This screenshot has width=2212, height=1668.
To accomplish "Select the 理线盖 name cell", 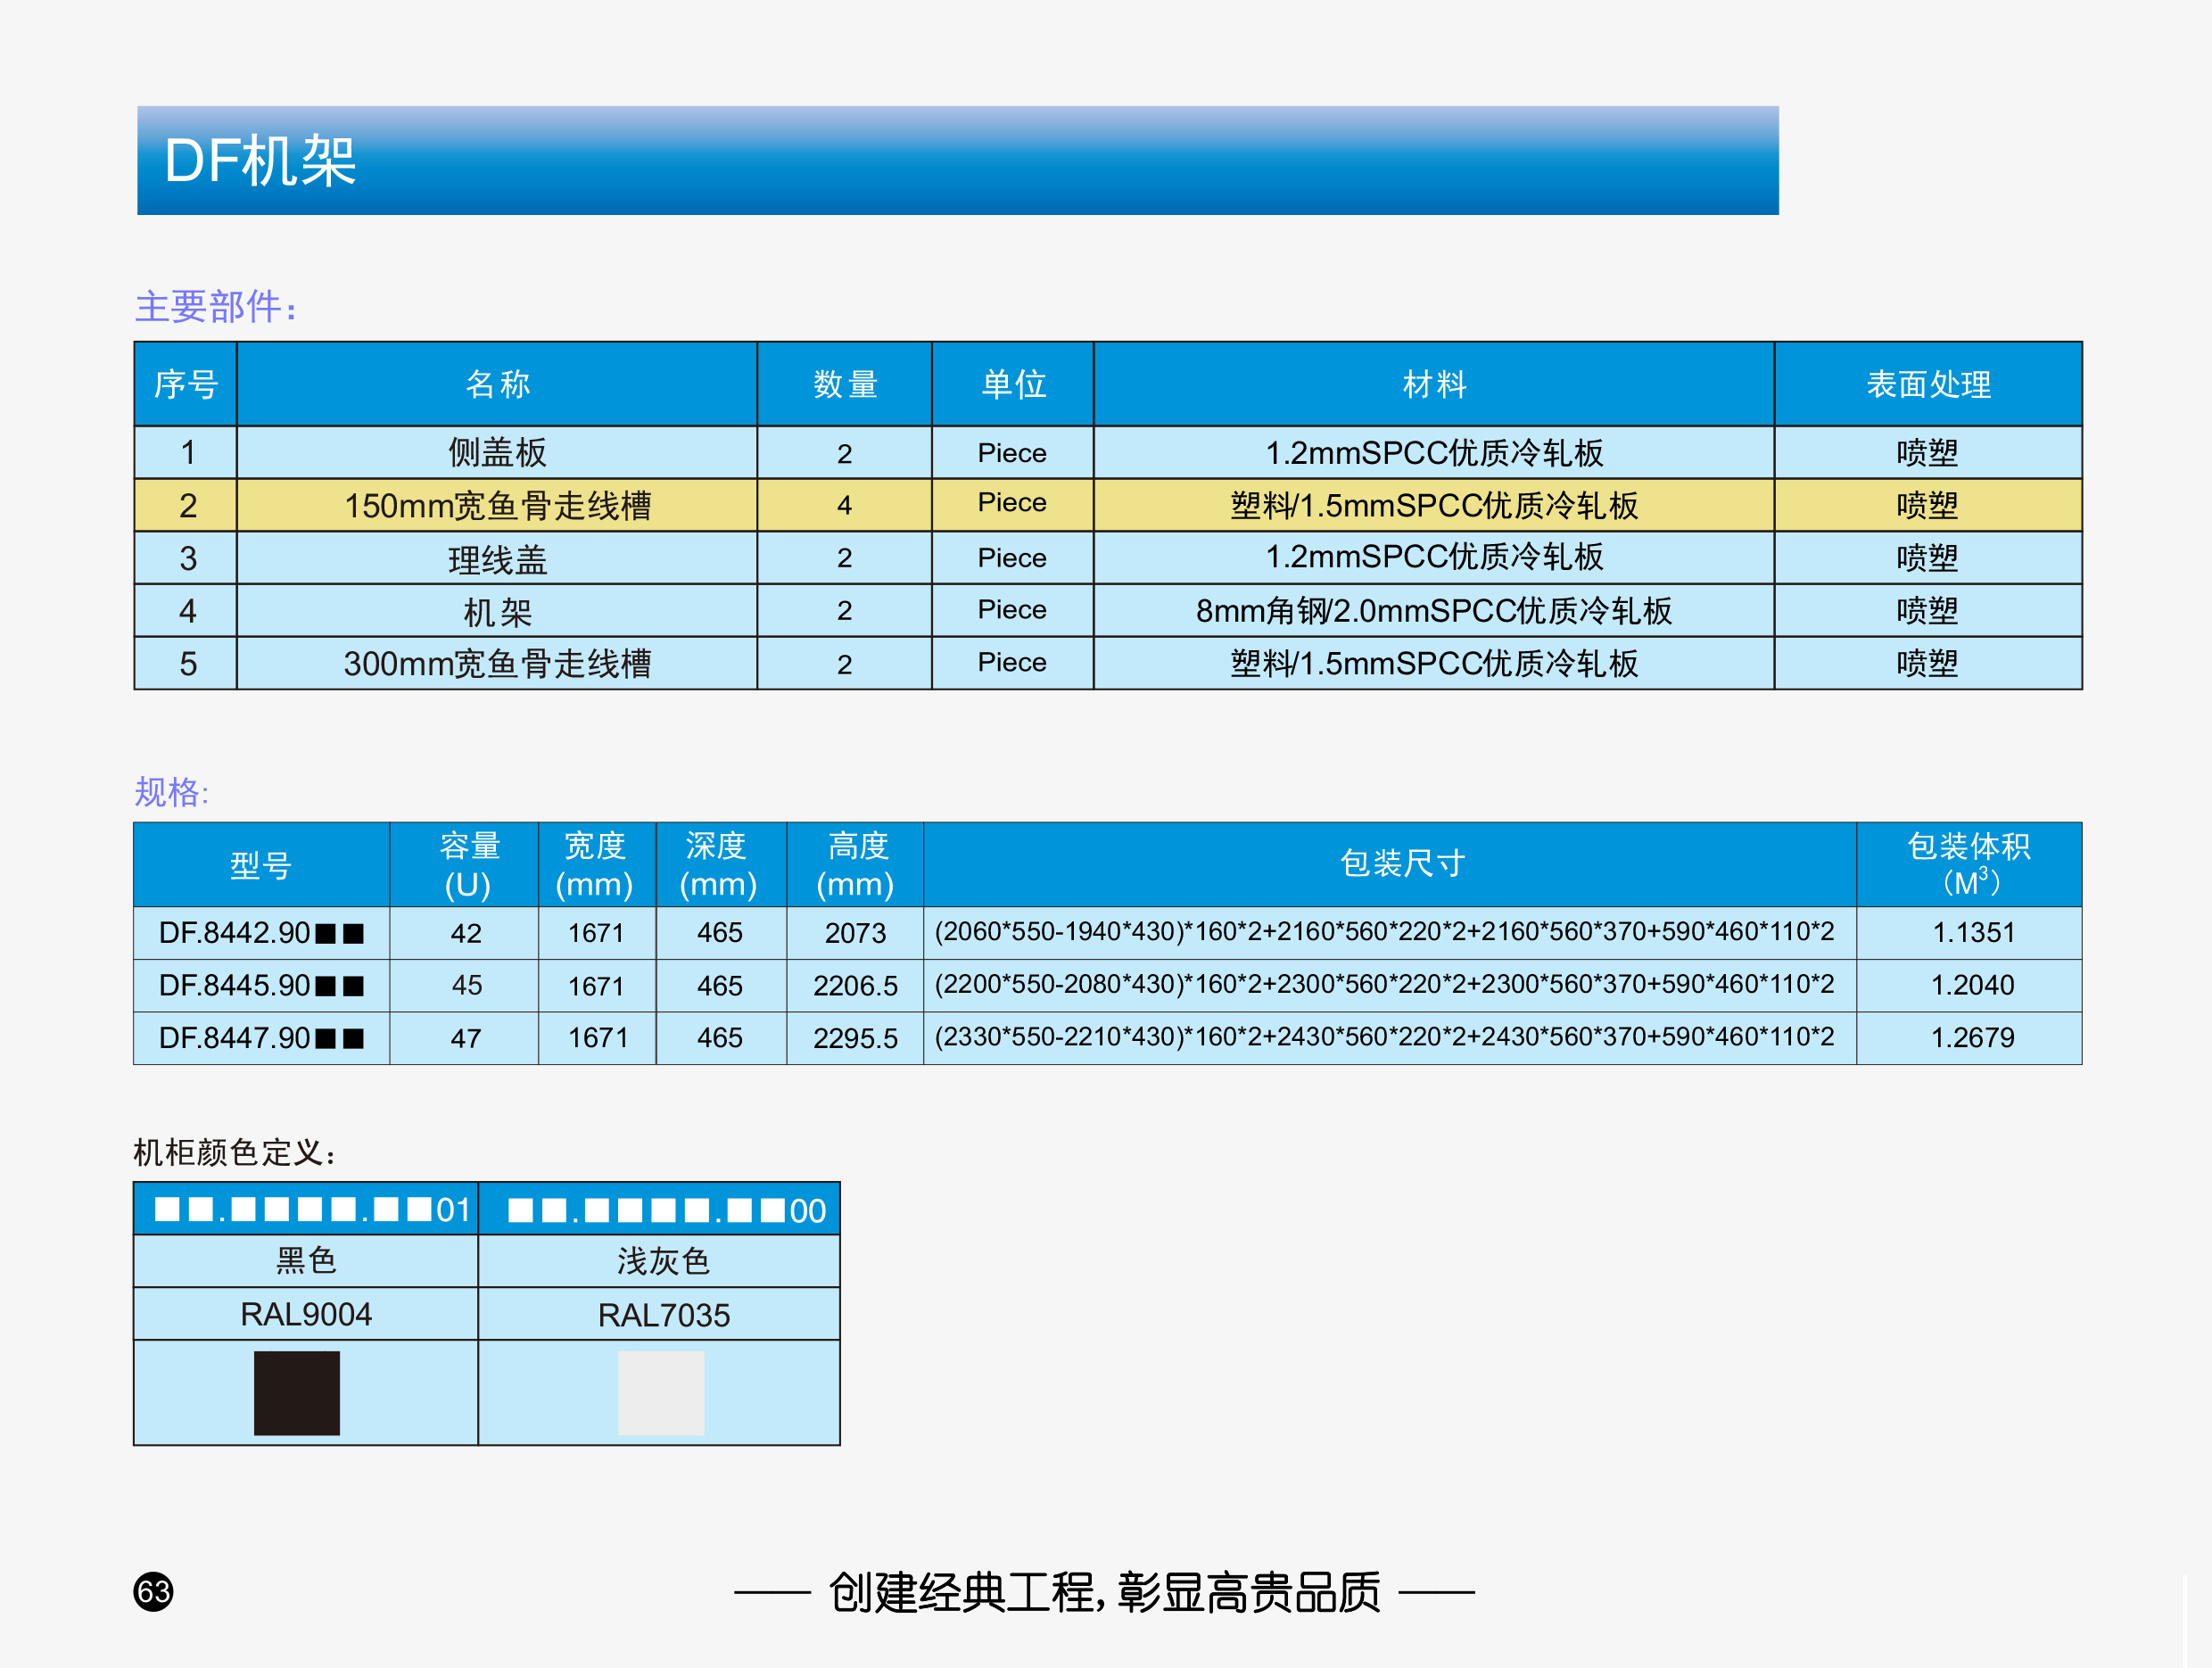I will point(497,558).
